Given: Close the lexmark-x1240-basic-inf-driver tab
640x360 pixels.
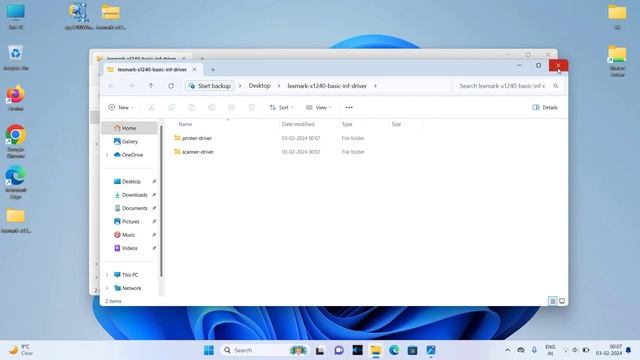Looking at the screenshot, I should 194,69.
